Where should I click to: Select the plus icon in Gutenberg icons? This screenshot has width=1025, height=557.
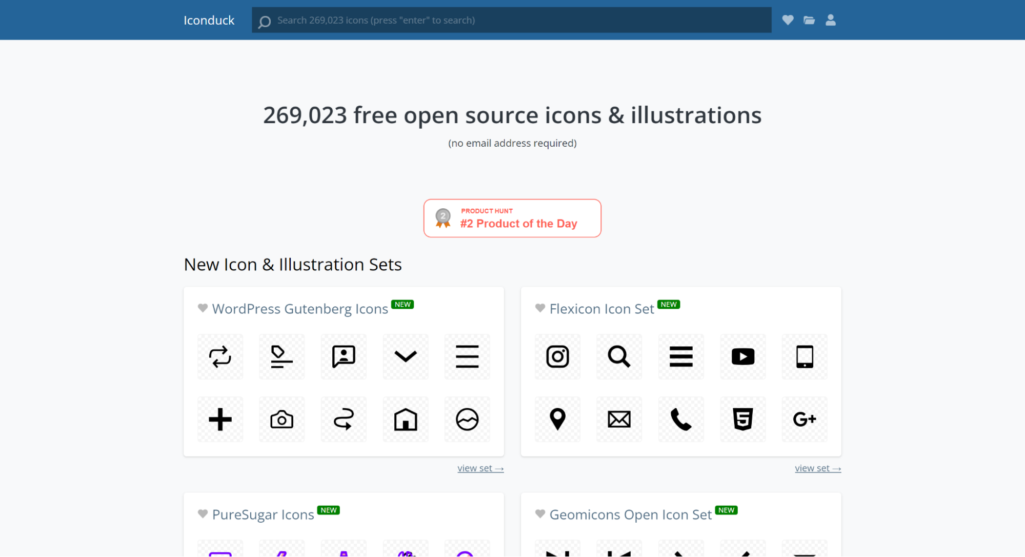click(220, 419)
